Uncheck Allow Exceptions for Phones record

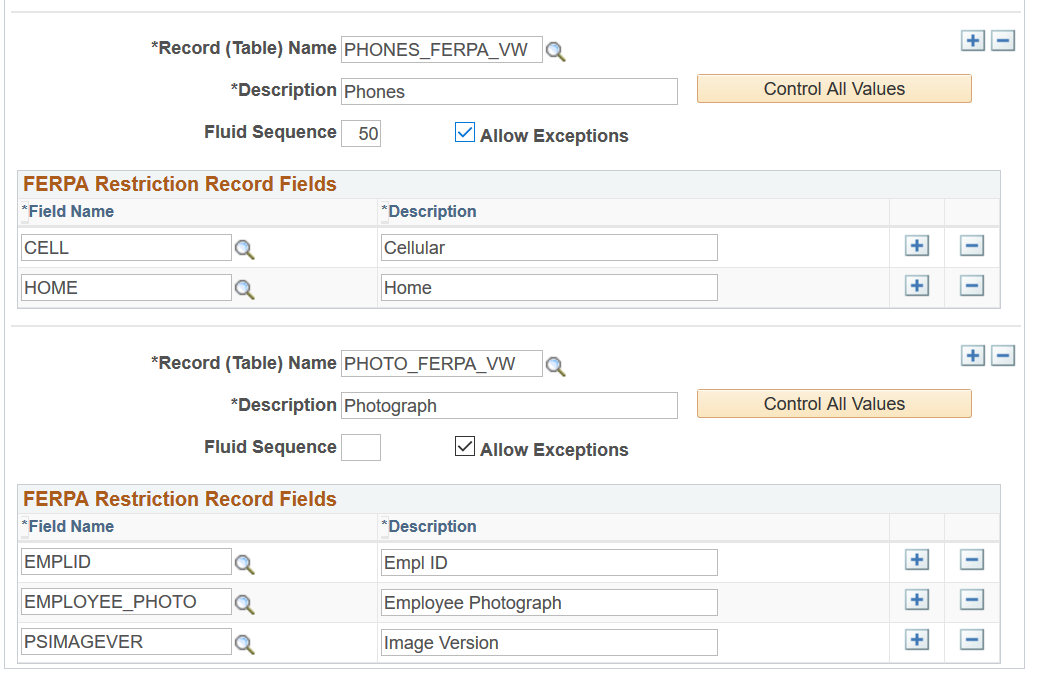click(x=465, y=132)
